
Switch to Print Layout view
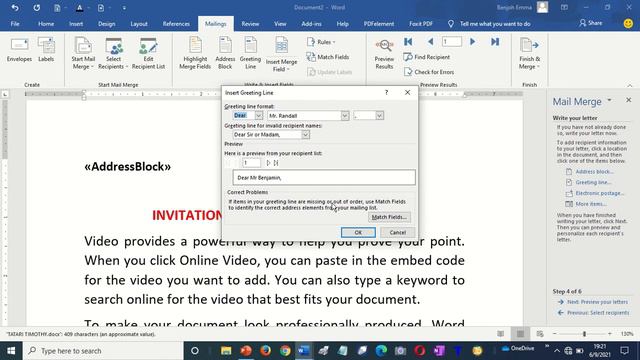[x=520, y=334]
